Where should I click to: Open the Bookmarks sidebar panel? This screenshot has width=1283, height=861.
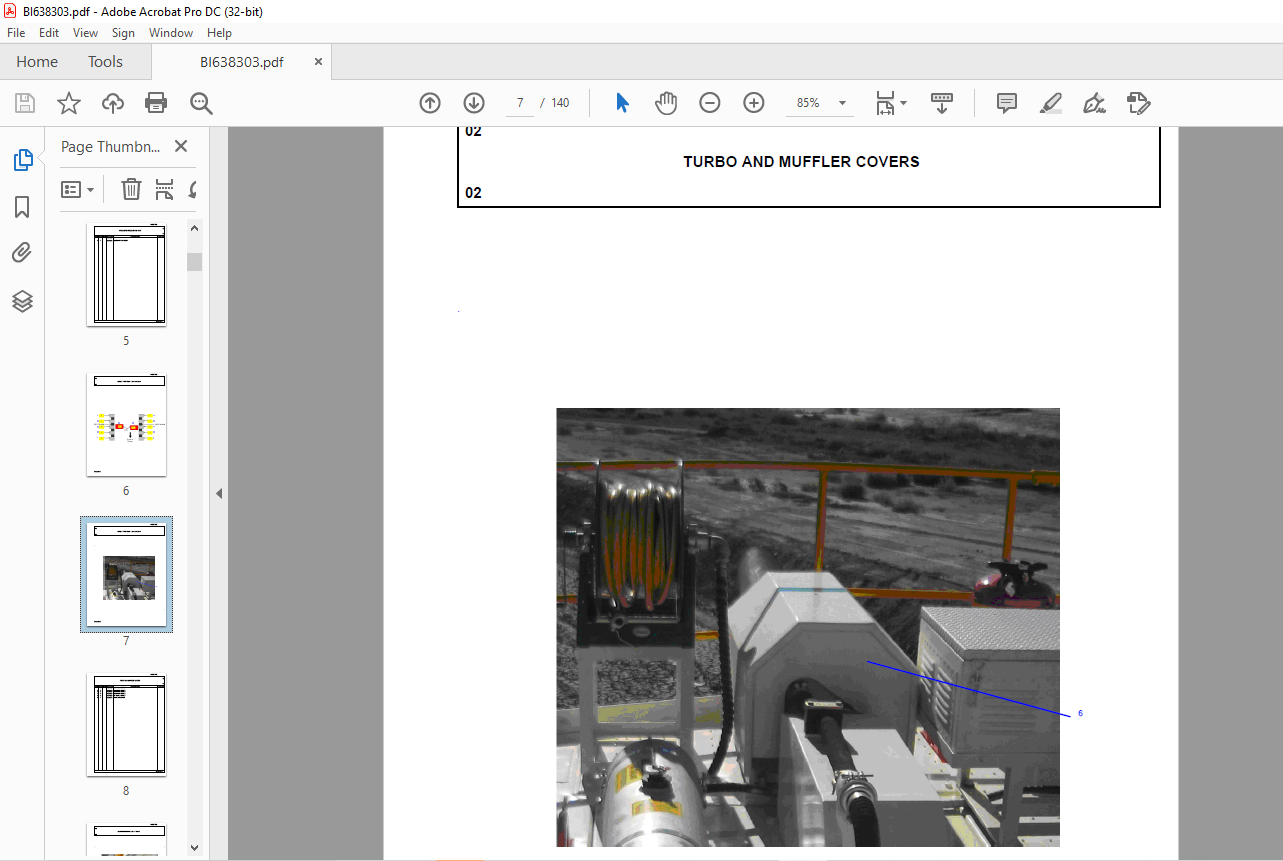click(x=22, y=207)
